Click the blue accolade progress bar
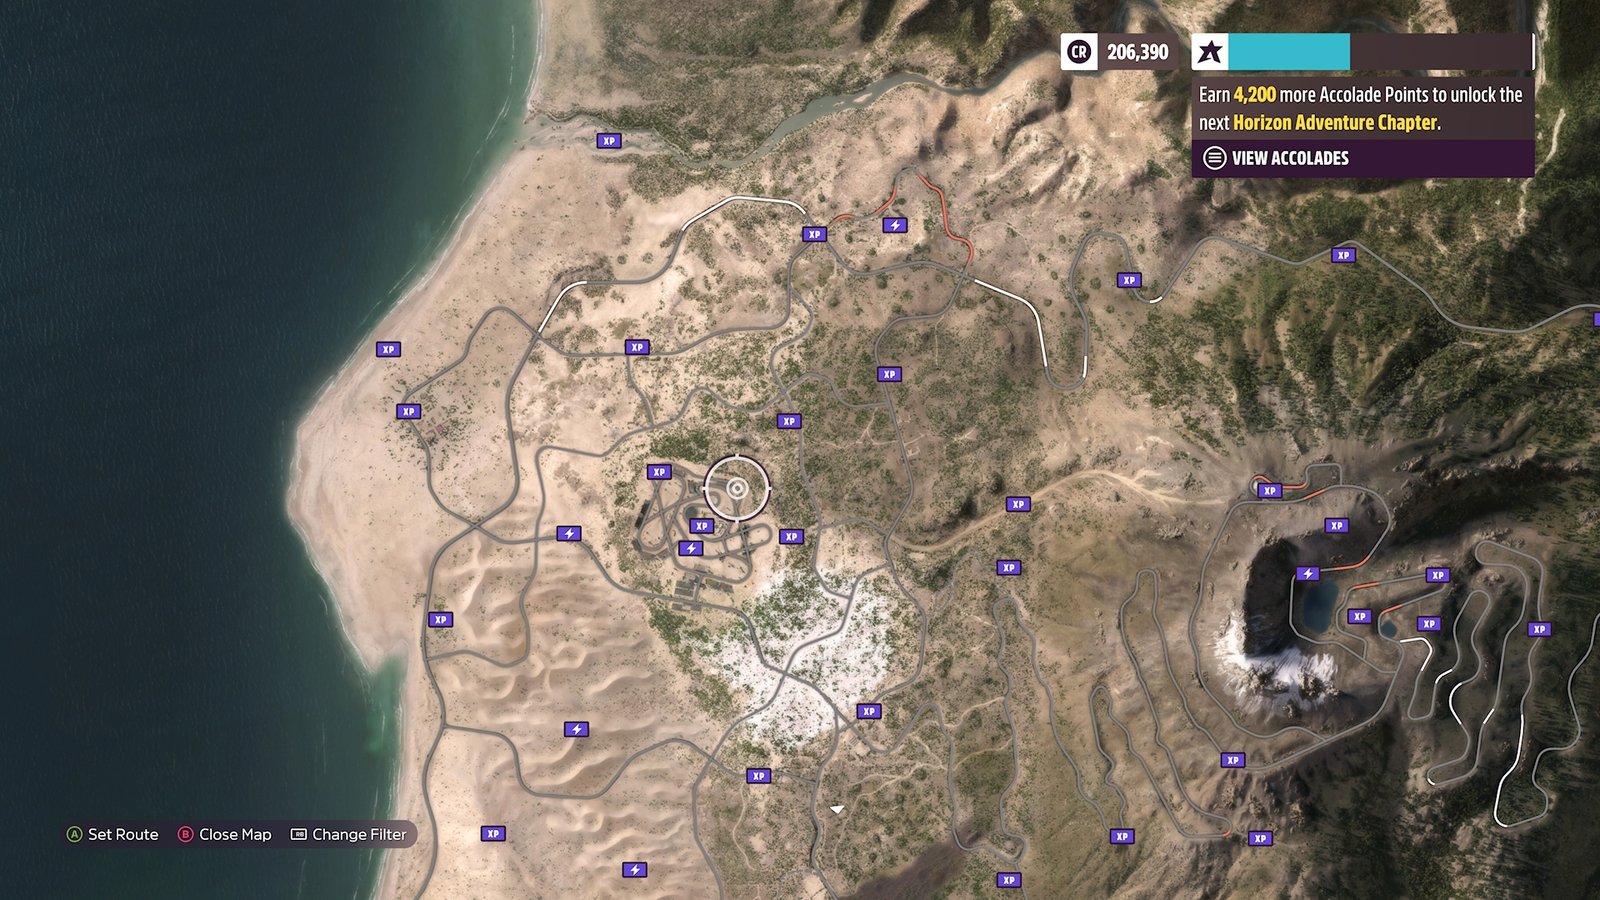The image size is (1600, 900). [x=1289, y=52]
